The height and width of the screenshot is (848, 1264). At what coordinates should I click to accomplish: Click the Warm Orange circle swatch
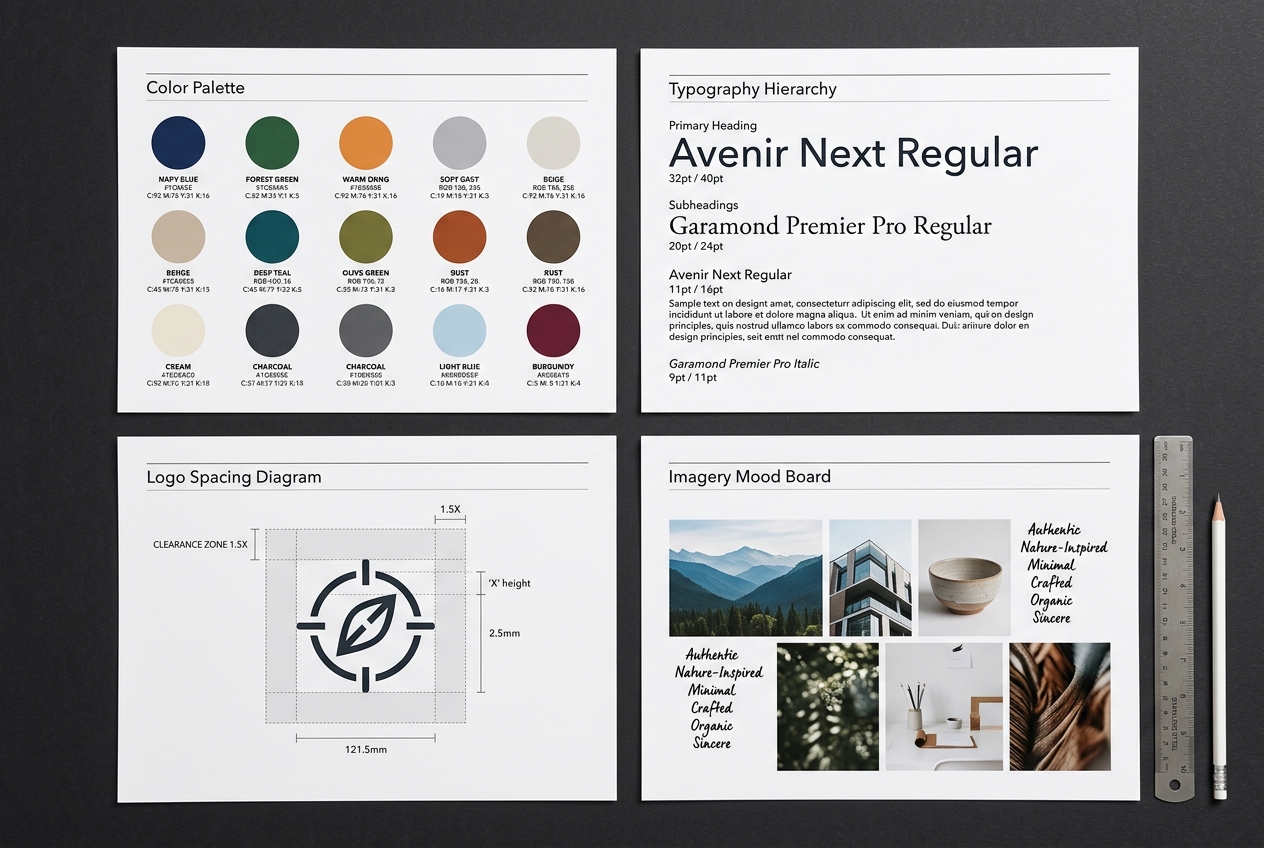tap(365, 142)
